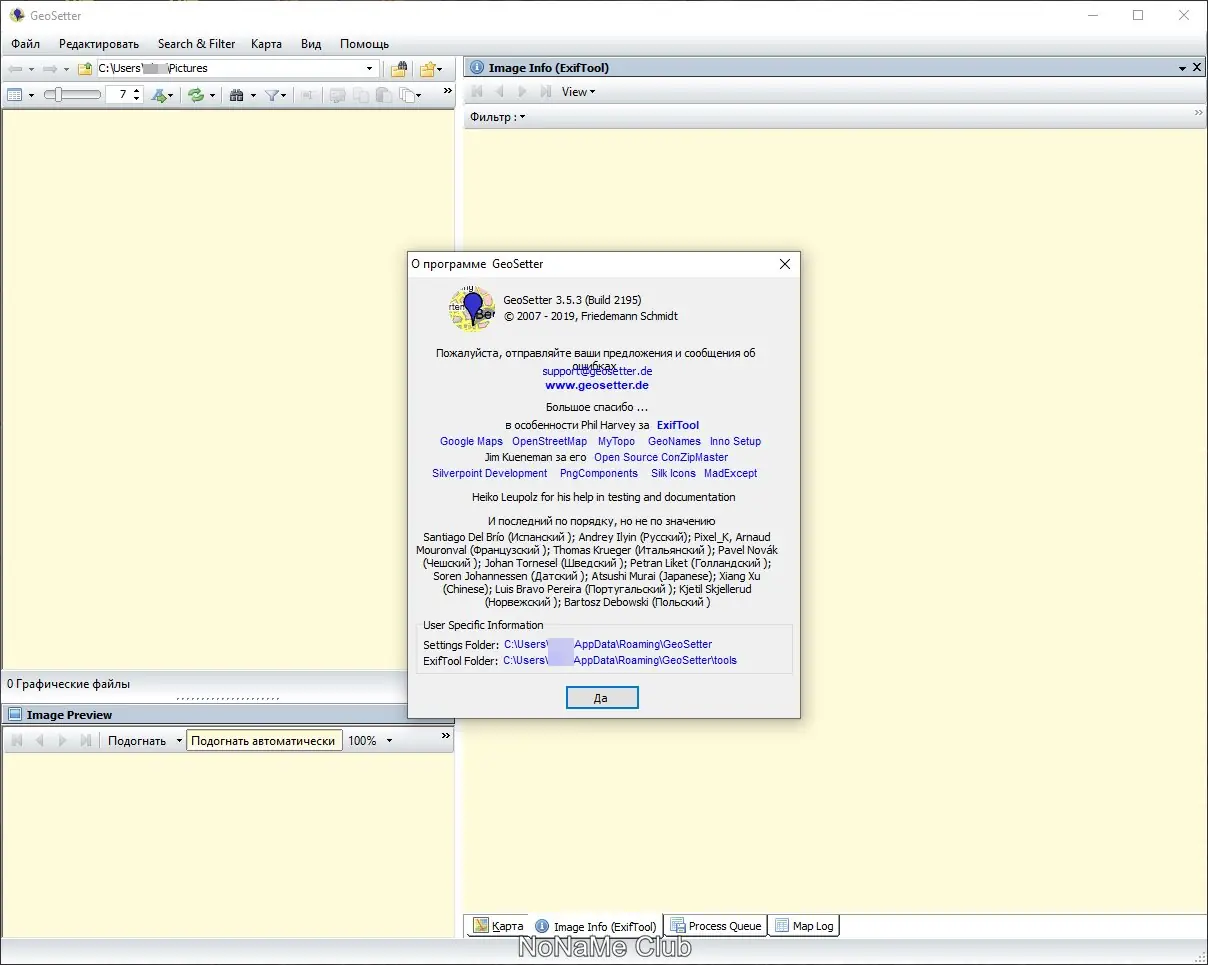The width and height of the screenshot is (1208, 965).
Task: Click the forward navigation arrow icon
Action: (x=49, y=69)
